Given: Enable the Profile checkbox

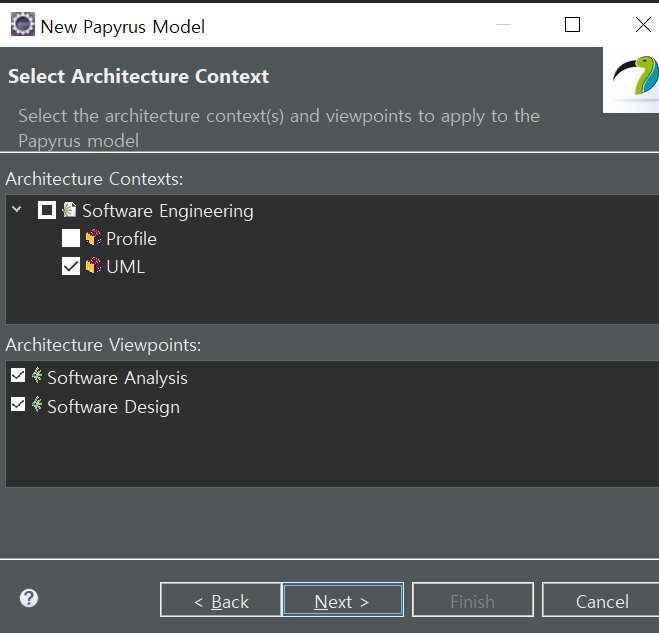Looking at the screenshot, I should [71, 238].
